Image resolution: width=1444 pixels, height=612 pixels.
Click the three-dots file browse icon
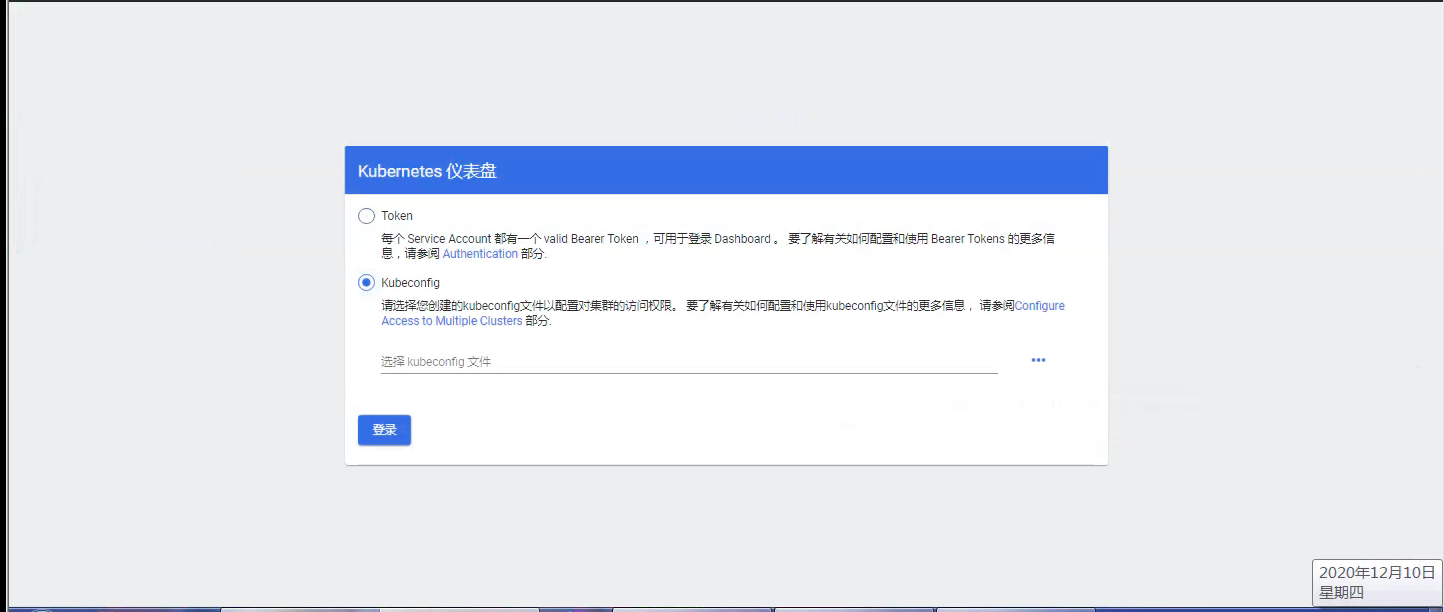(x=1038, y=360)
